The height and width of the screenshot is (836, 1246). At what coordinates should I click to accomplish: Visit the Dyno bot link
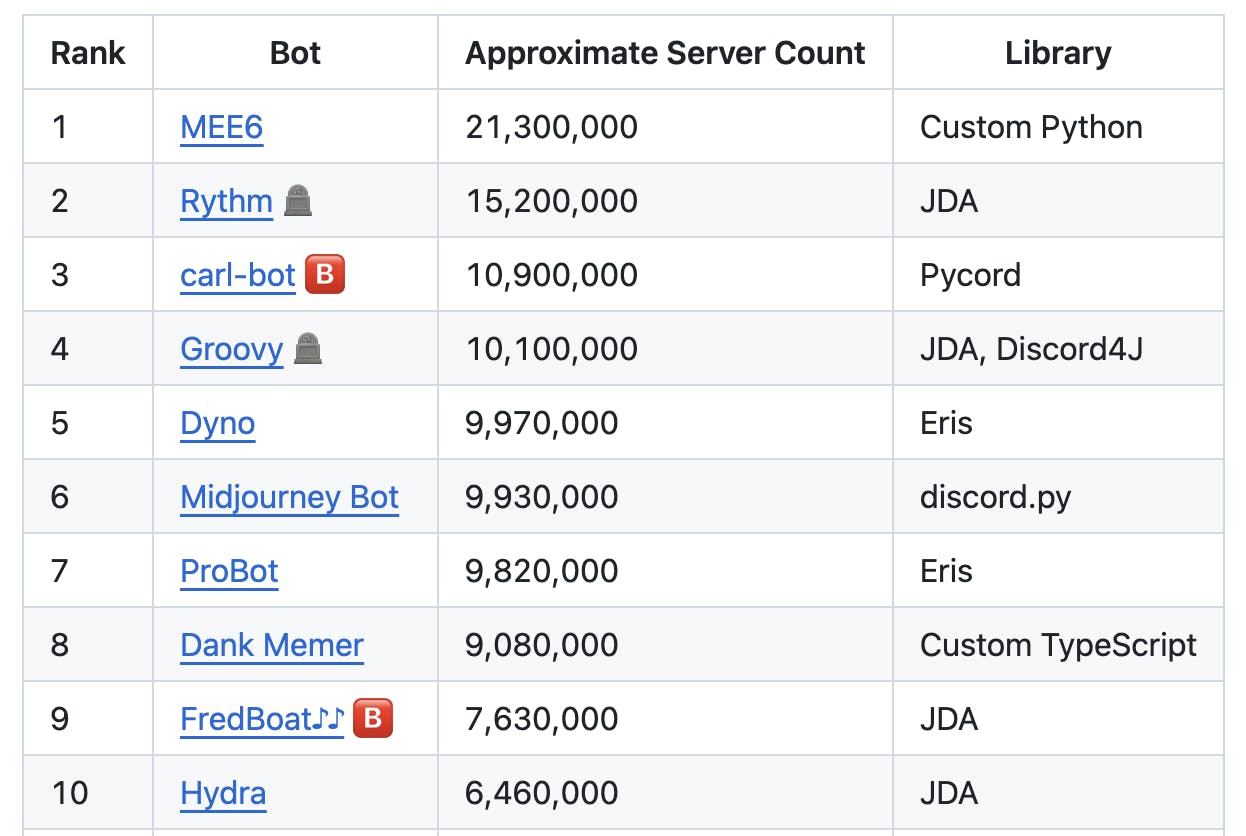[217, 423]
